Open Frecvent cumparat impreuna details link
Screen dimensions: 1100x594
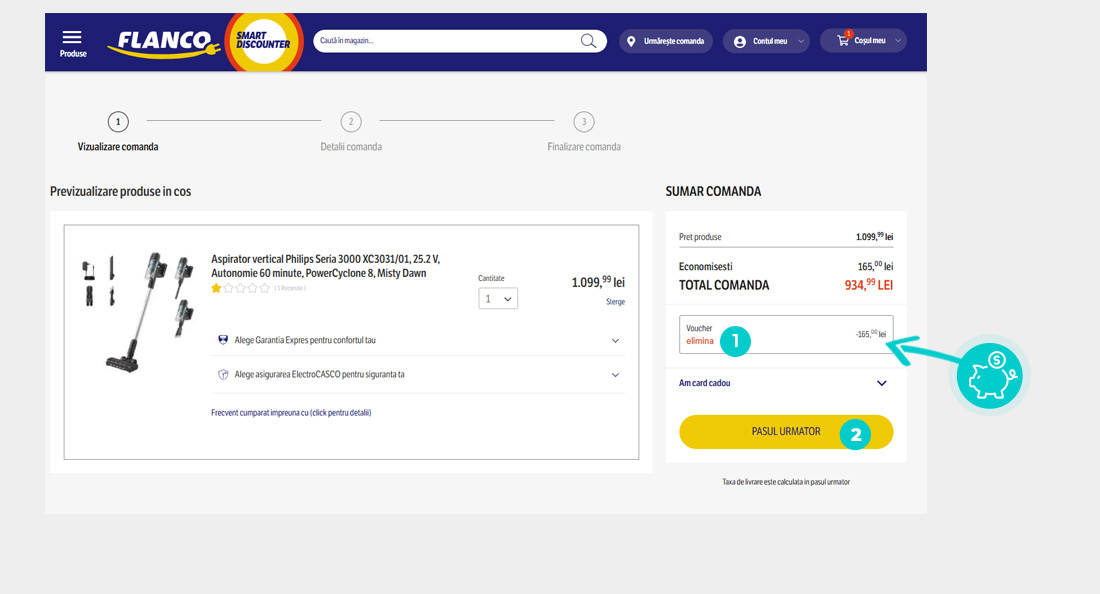291,412
